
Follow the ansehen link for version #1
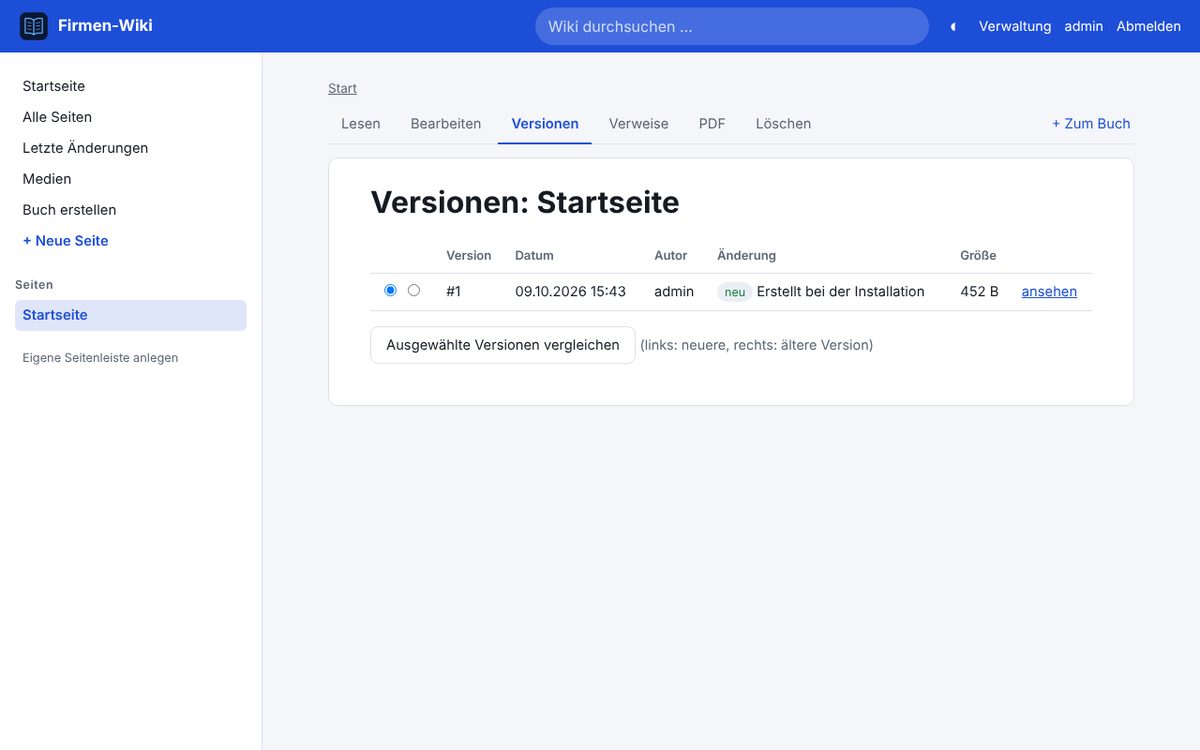coord(1049,292)
